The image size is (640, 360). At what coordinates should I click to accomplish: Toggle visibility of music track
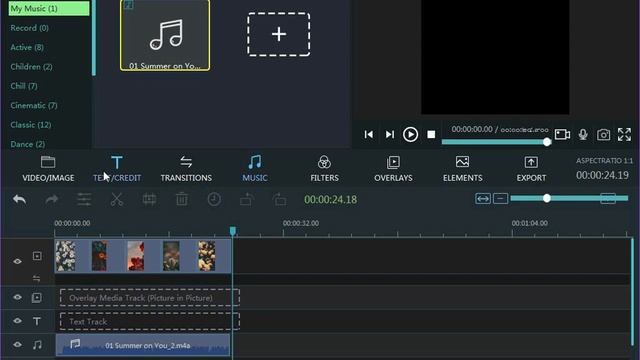[x=17, y=344]
